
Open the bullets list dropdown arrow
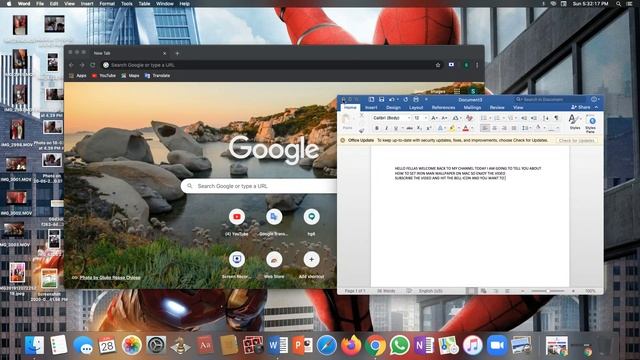click(490, 118)
